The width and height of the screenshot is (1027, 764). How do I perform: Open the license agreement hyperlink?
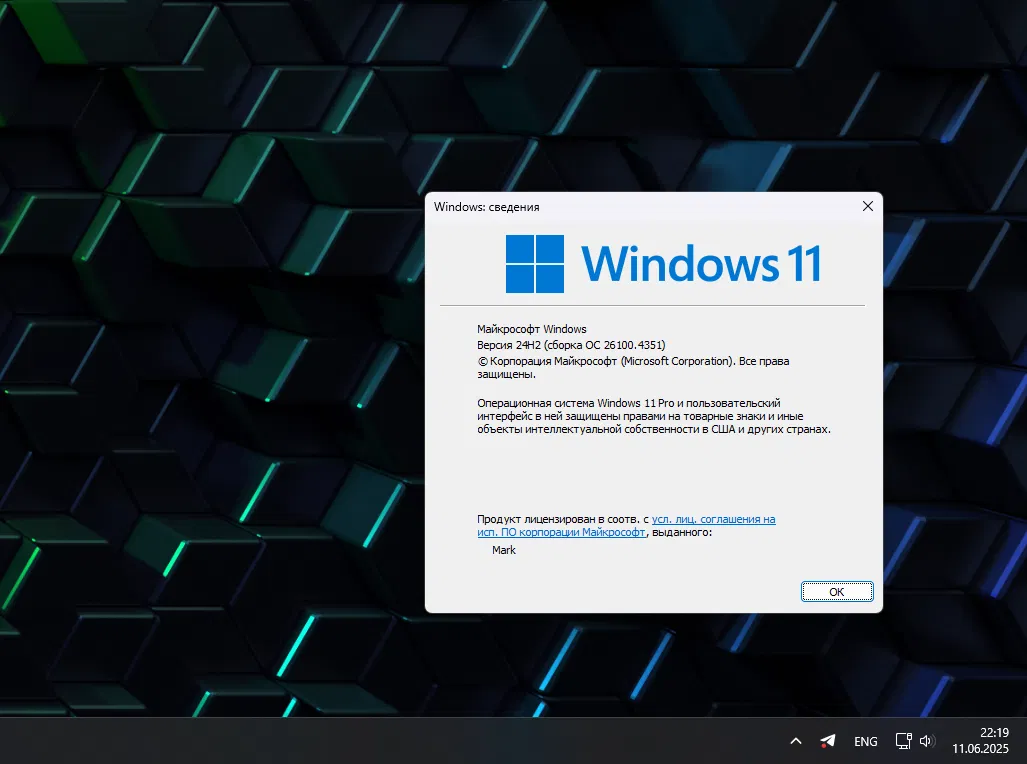pyautogui.click(x=713, y=519)
